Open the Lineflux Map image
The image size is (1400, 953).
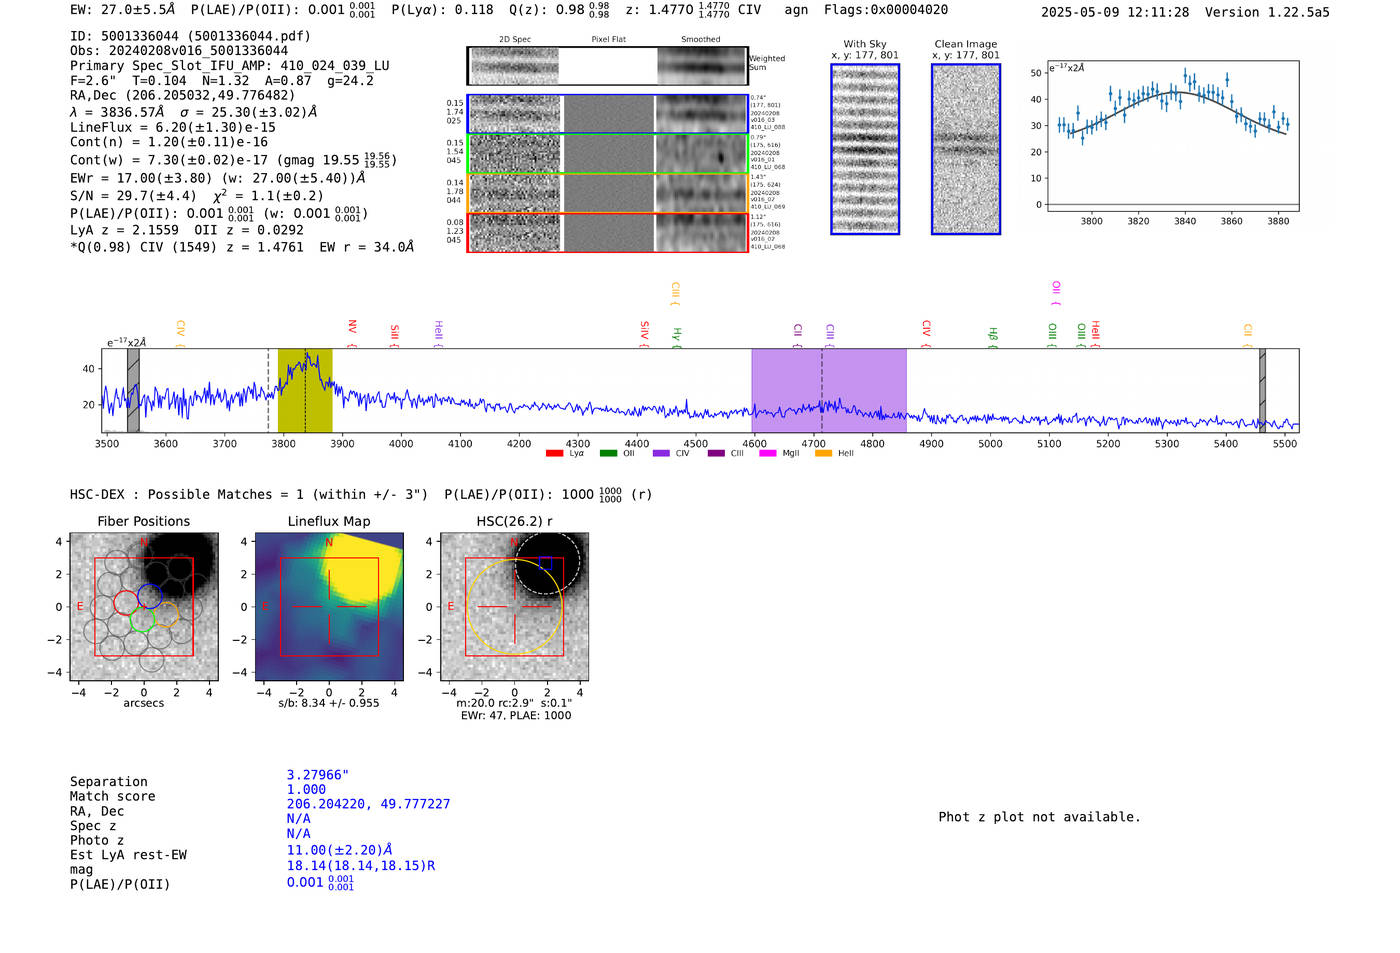coord(329,606)
